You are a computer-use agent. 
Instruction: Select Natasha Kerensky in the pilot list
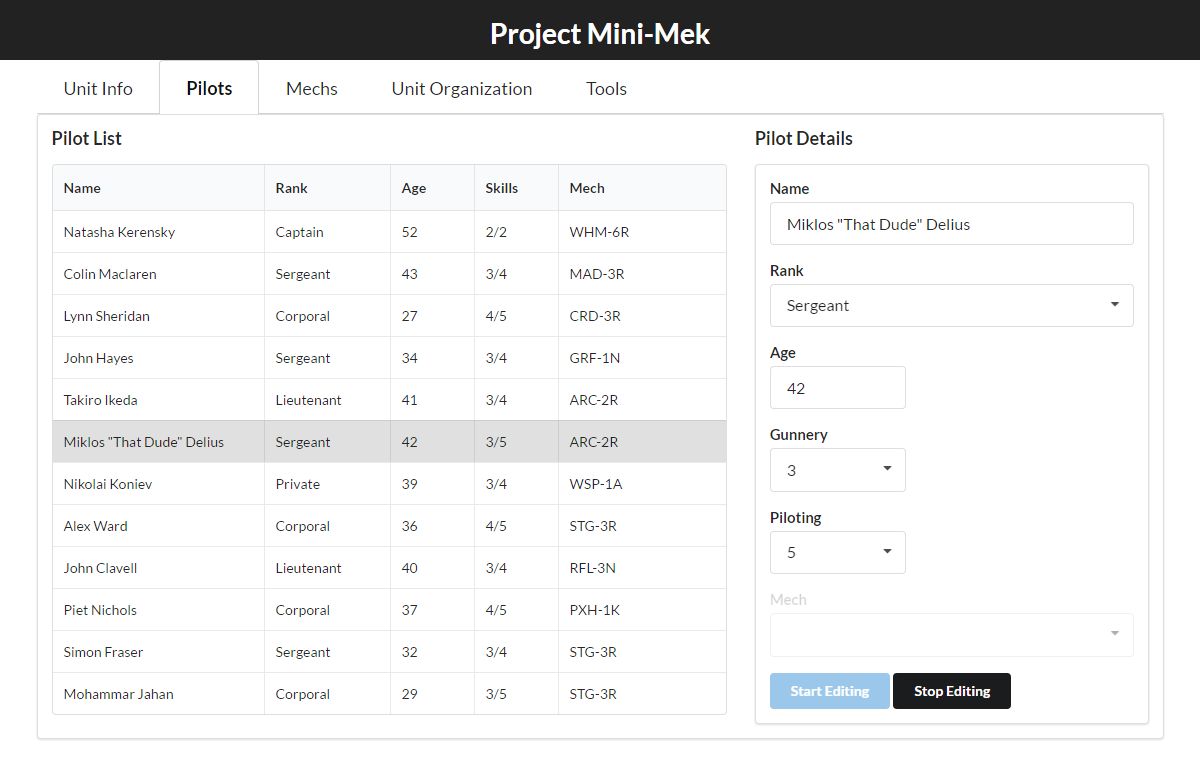pyautogui.click(x=390, y=232)
